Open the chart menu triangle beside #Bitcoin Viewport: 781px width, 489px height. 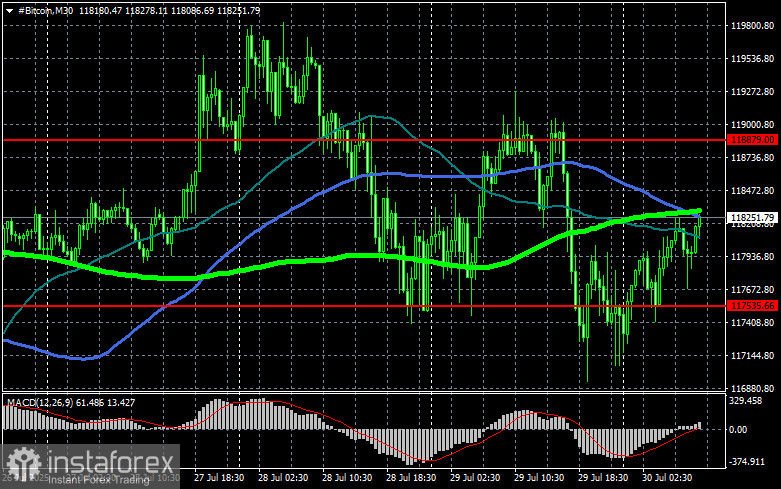click(9, 10)
